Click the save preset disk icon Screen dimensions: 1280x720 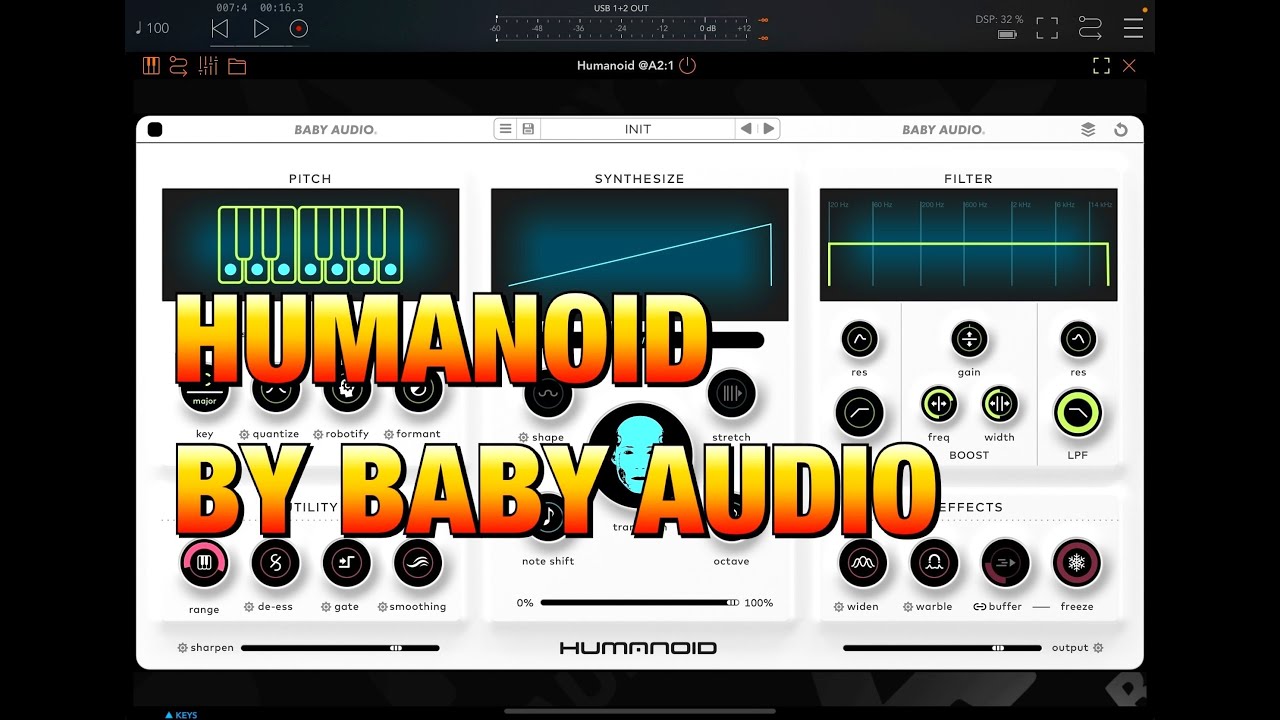(x=528, y=128)
